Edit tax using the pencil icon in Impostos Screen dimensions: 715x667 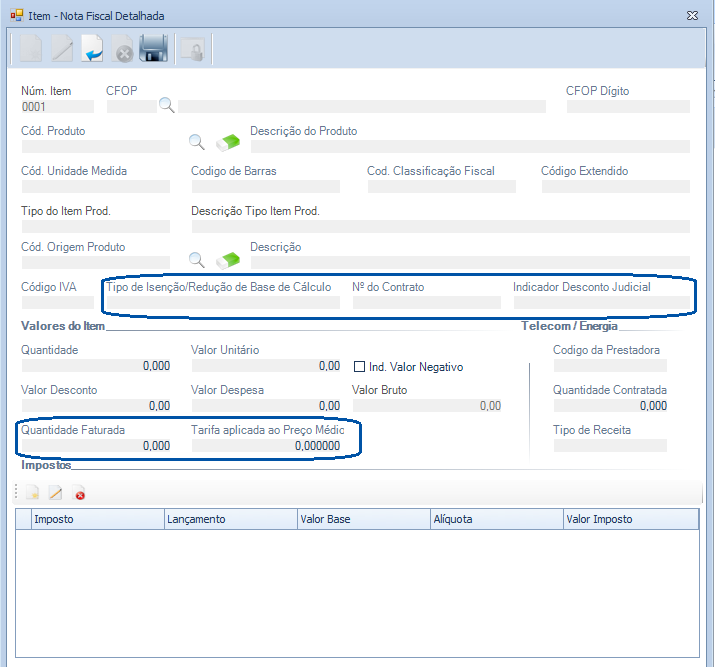[x=56, y=493]
